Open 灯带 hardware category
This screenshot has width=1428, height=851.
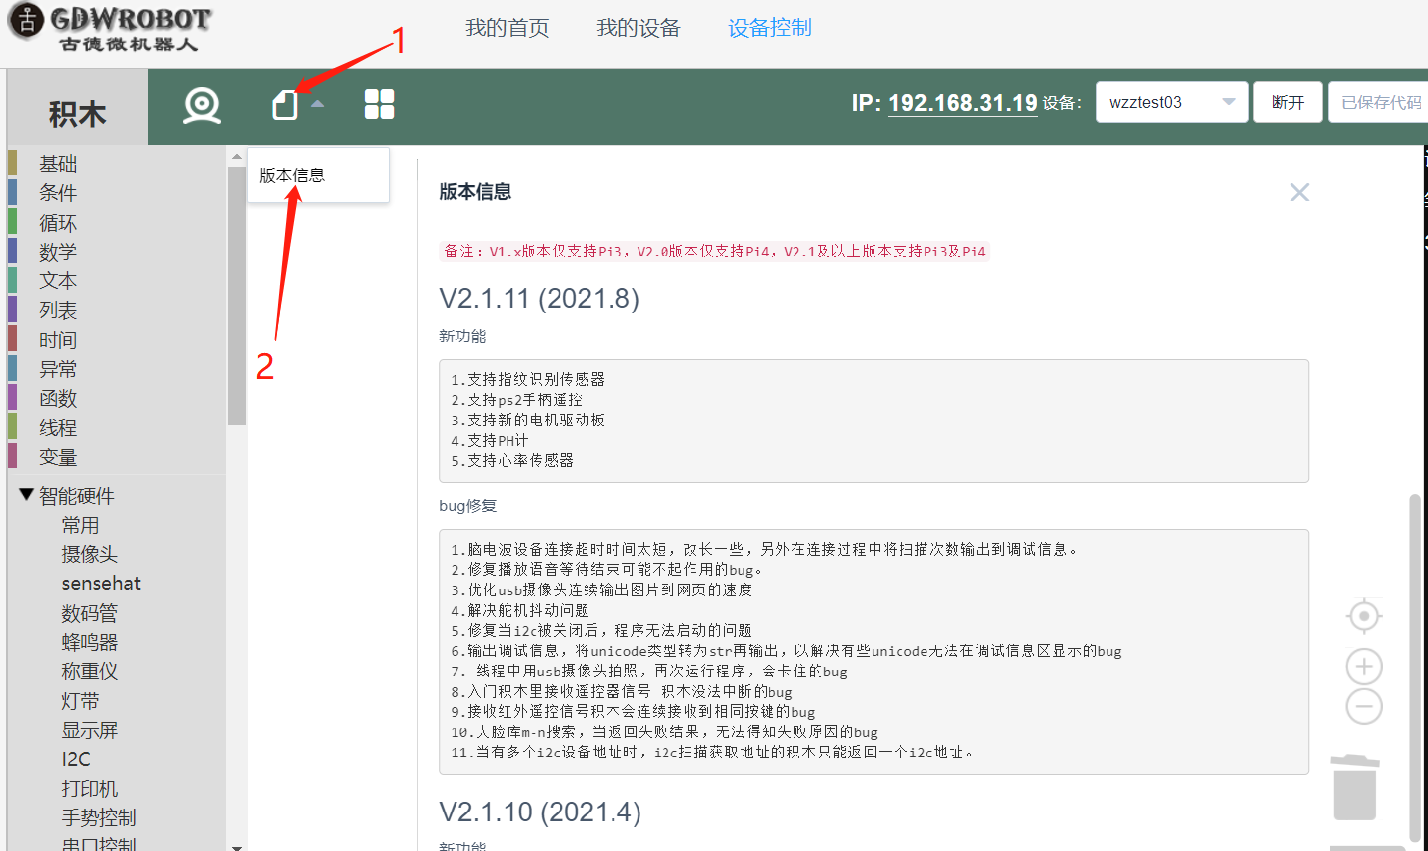pyautogui.click(x=80, y=701)
